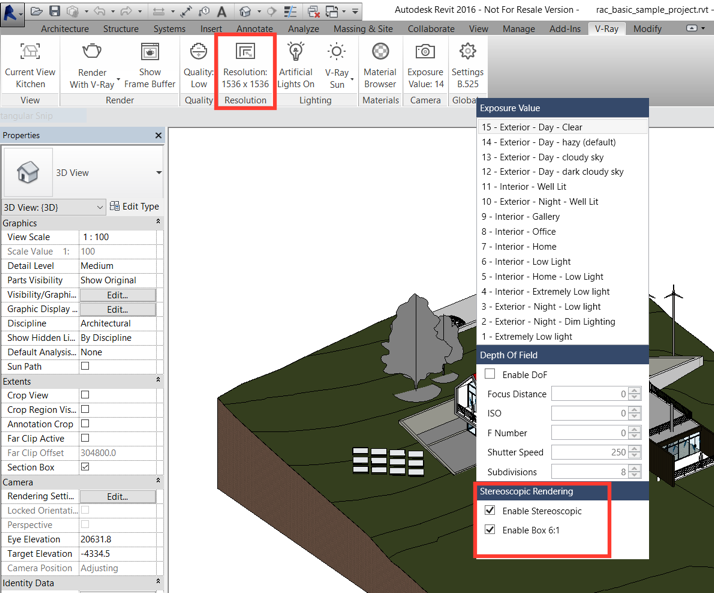Viewport: 714px width, 593px height.
Task: Click the Open file icon in quick access toolbar
Action: (36, 11)
